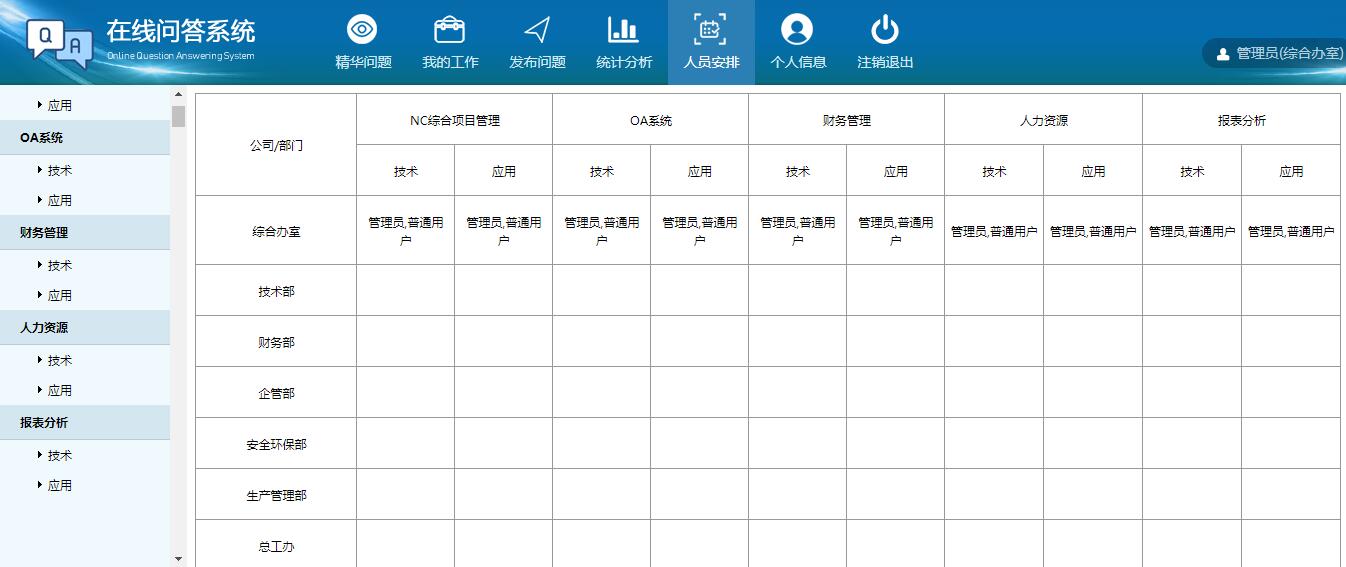Click the QA speech bubble logo
1346x567 pixels.
[x=59, y=42]
